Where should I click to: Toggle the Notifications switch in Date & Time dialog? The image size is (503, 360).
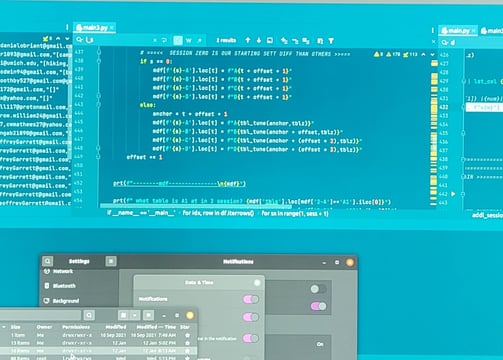(251, 299)
